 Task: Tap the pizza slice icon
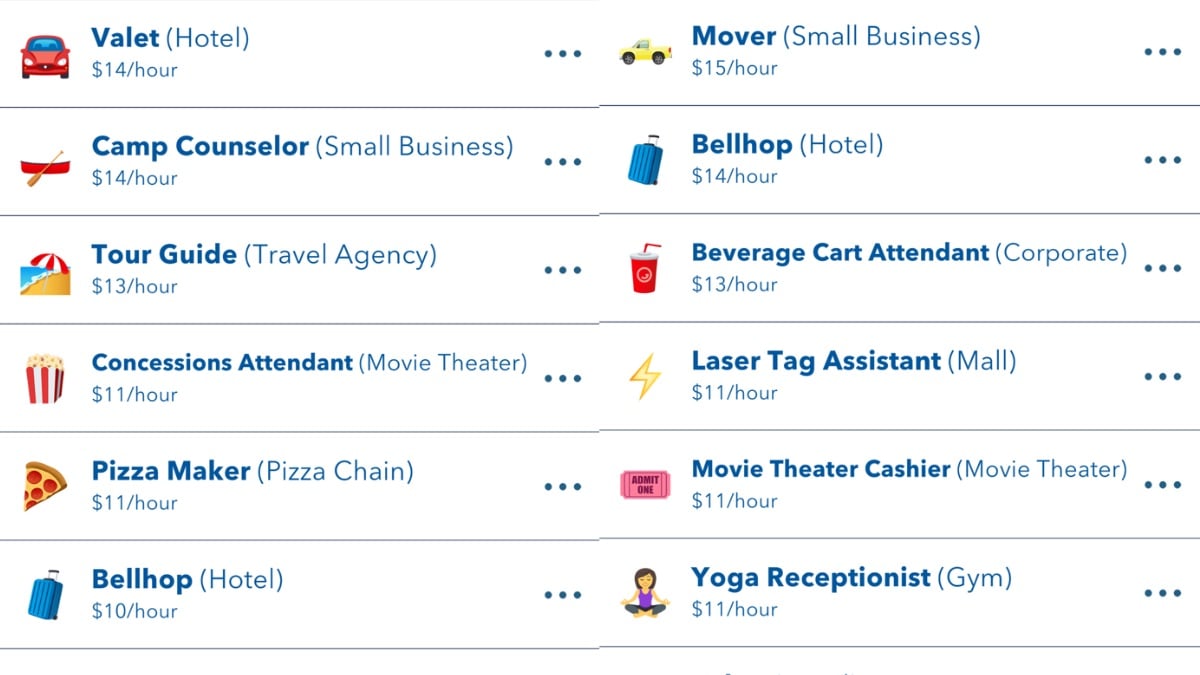[x=45, y=487]
